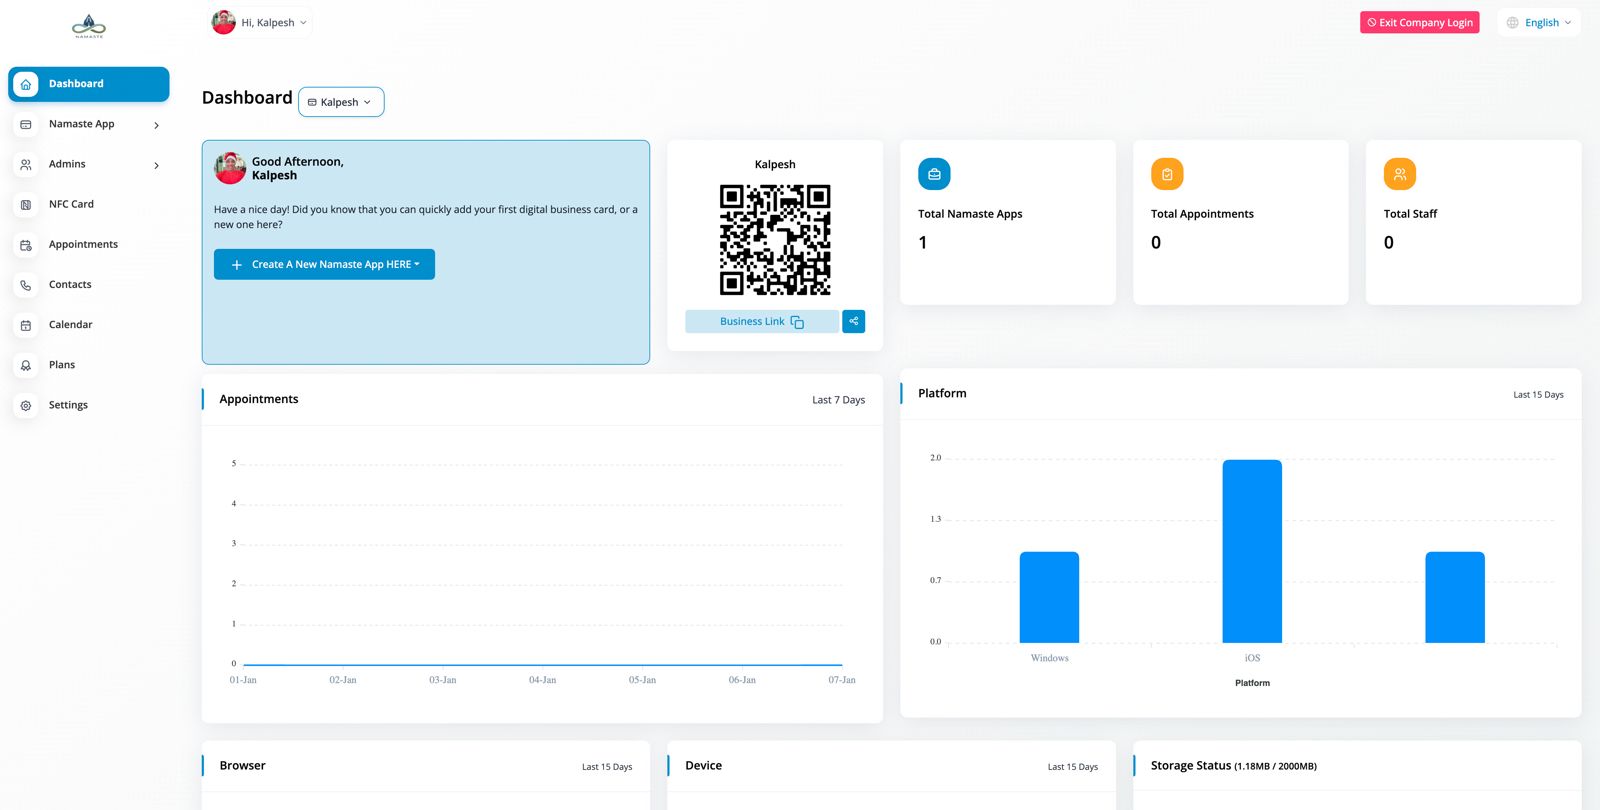Expand the Admins submenu chevron
Screen dimensions: 1600x810
[x=156, y=165]
